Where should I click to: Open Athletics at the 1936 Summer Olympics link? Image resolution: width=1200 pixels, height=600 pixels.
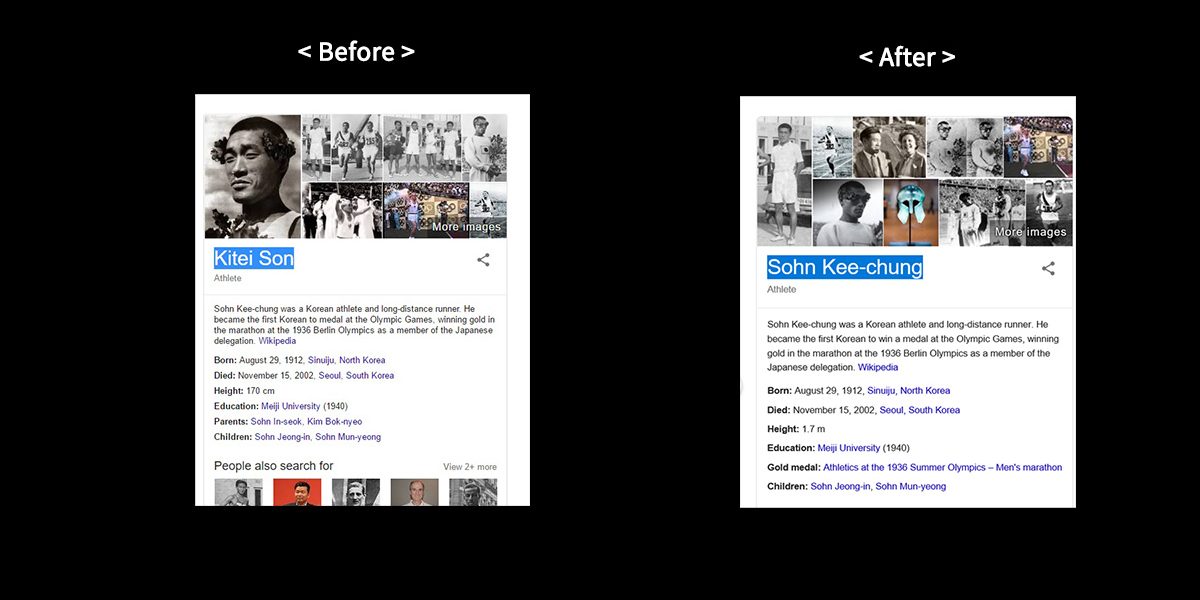[942, 467]
